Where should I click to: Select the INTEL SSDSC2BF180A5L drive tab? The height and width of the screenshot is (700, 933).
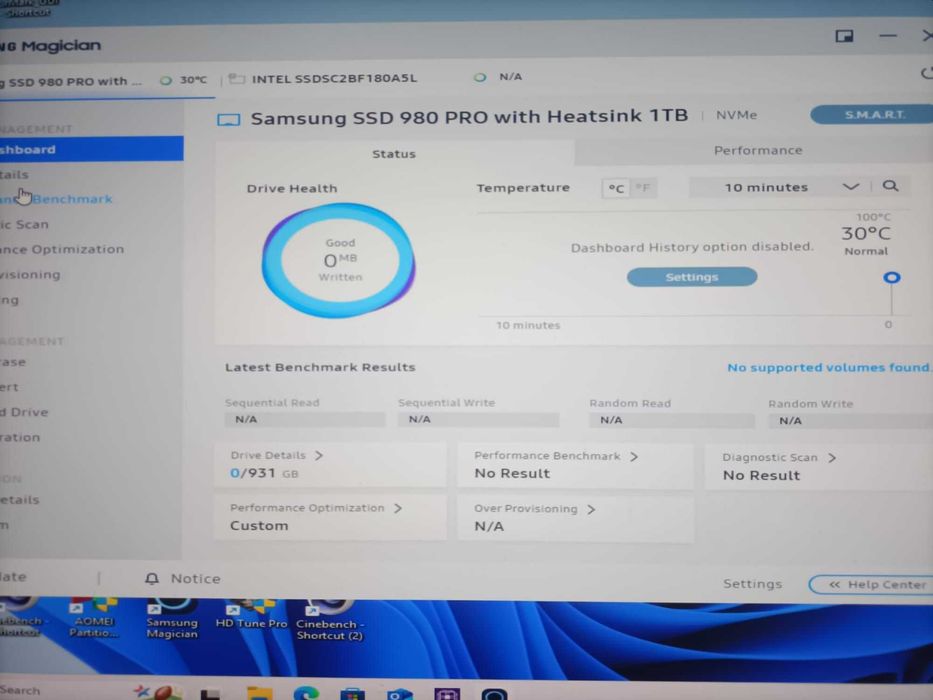334,78
